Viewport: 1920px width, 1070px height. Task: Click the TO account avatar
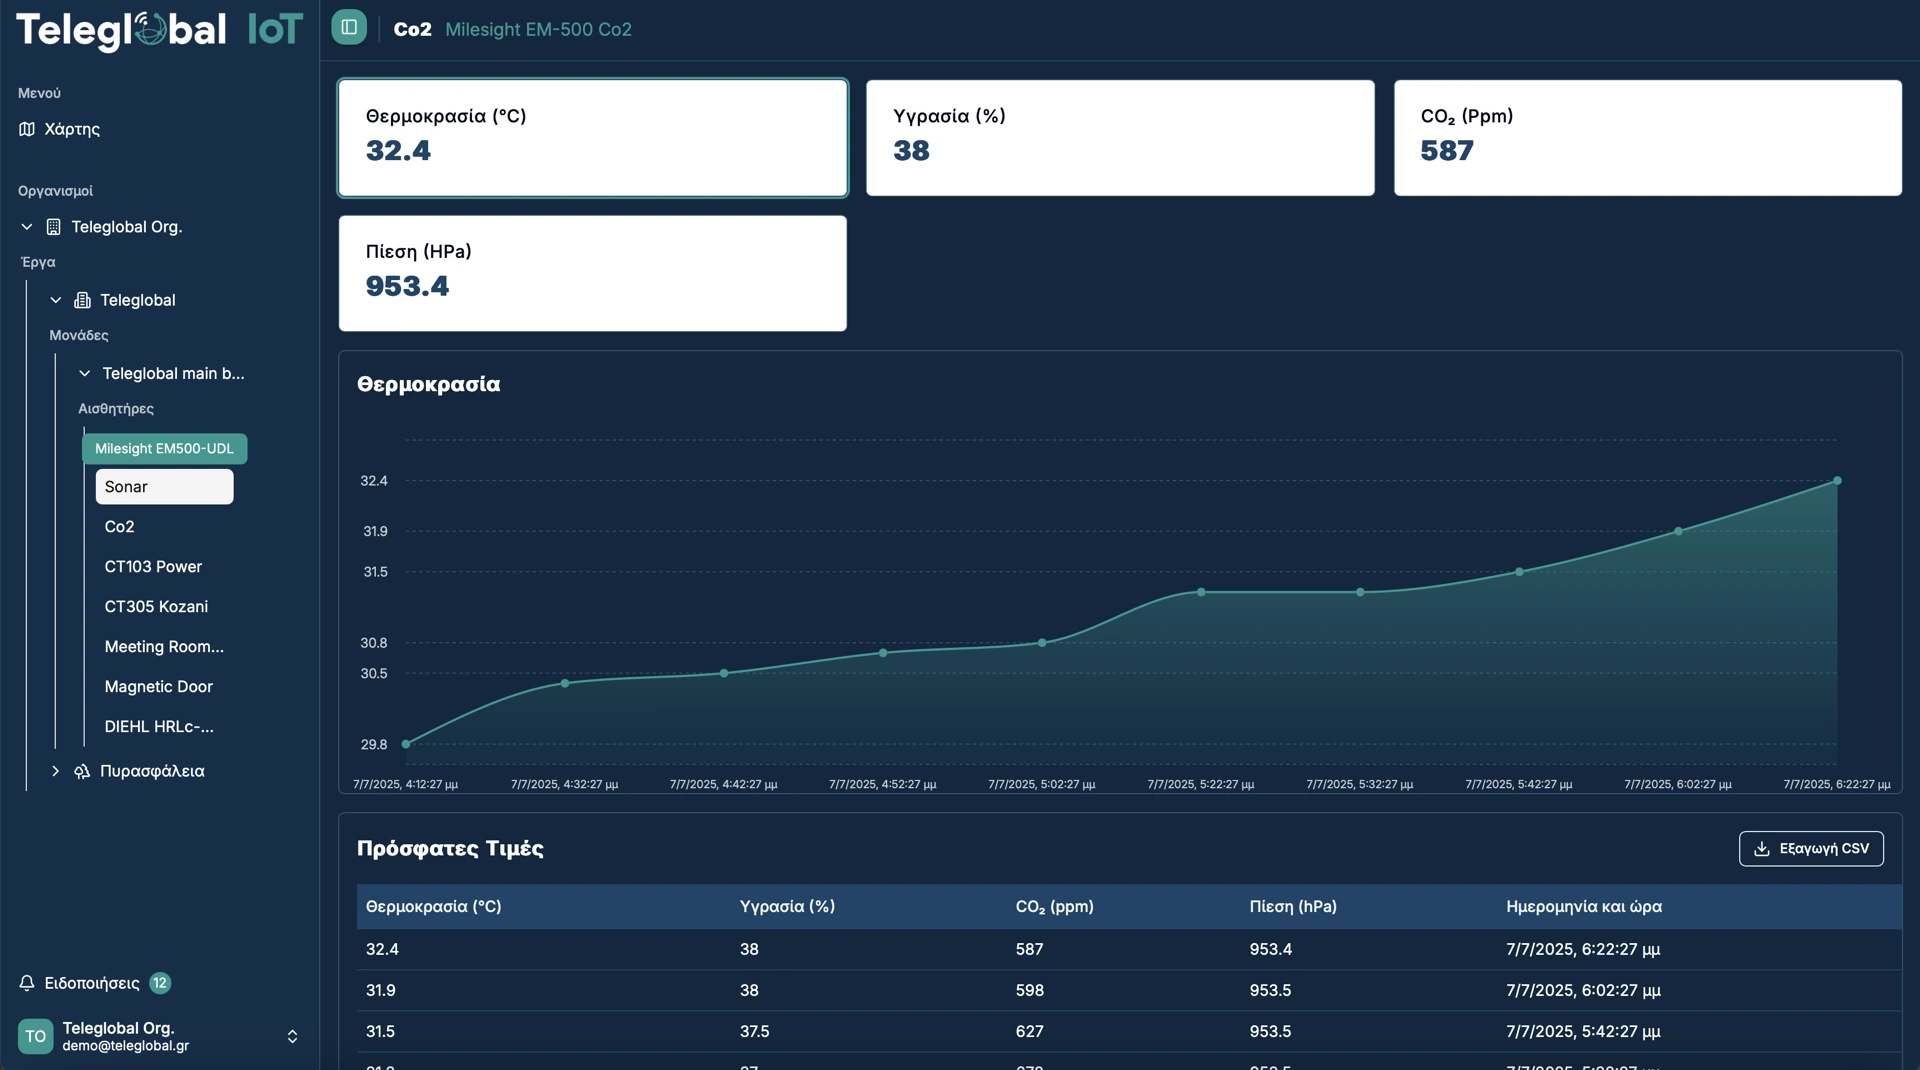(36, 1036)
